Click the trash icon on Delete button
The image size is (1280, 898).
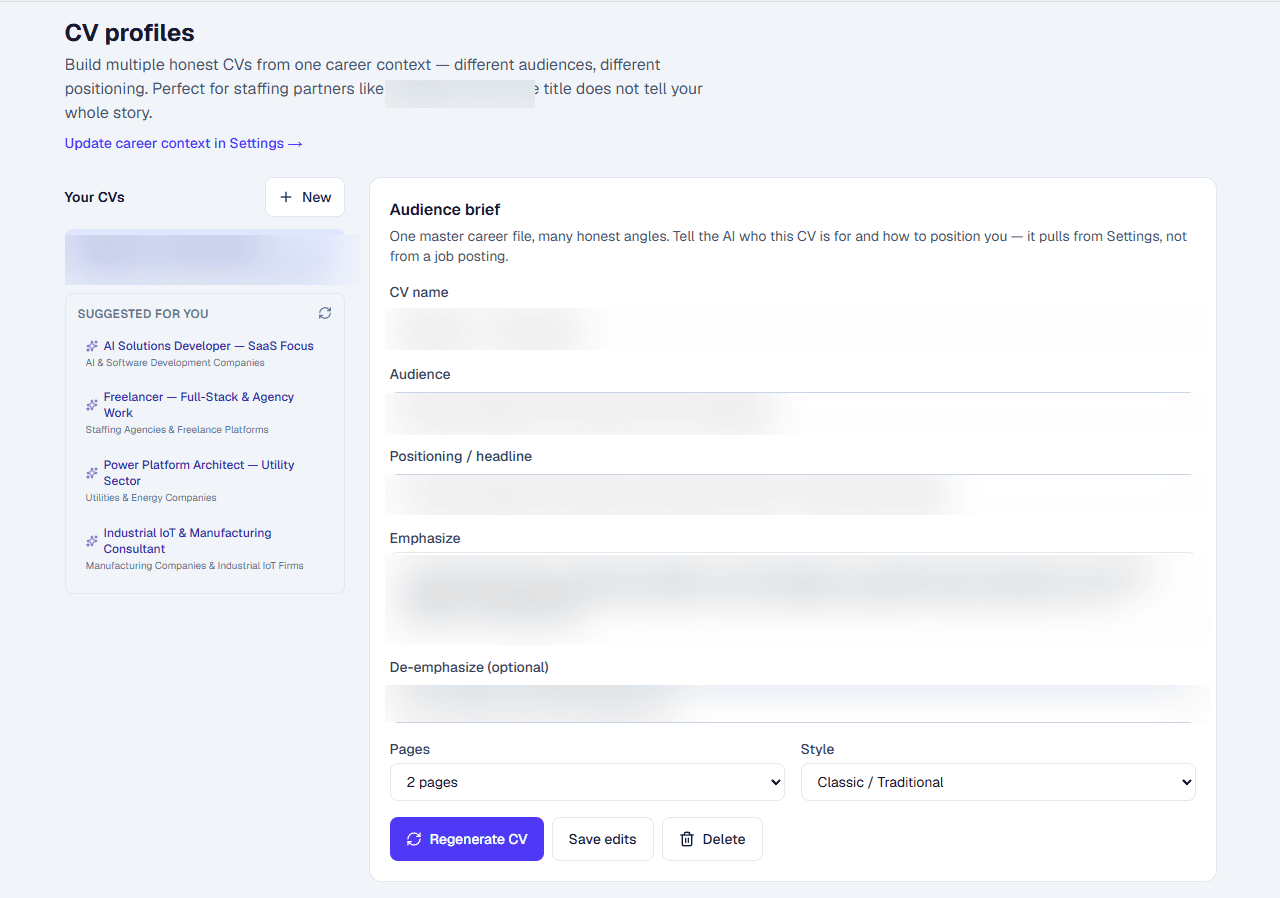pyautogui.click(x=687, y=839)
